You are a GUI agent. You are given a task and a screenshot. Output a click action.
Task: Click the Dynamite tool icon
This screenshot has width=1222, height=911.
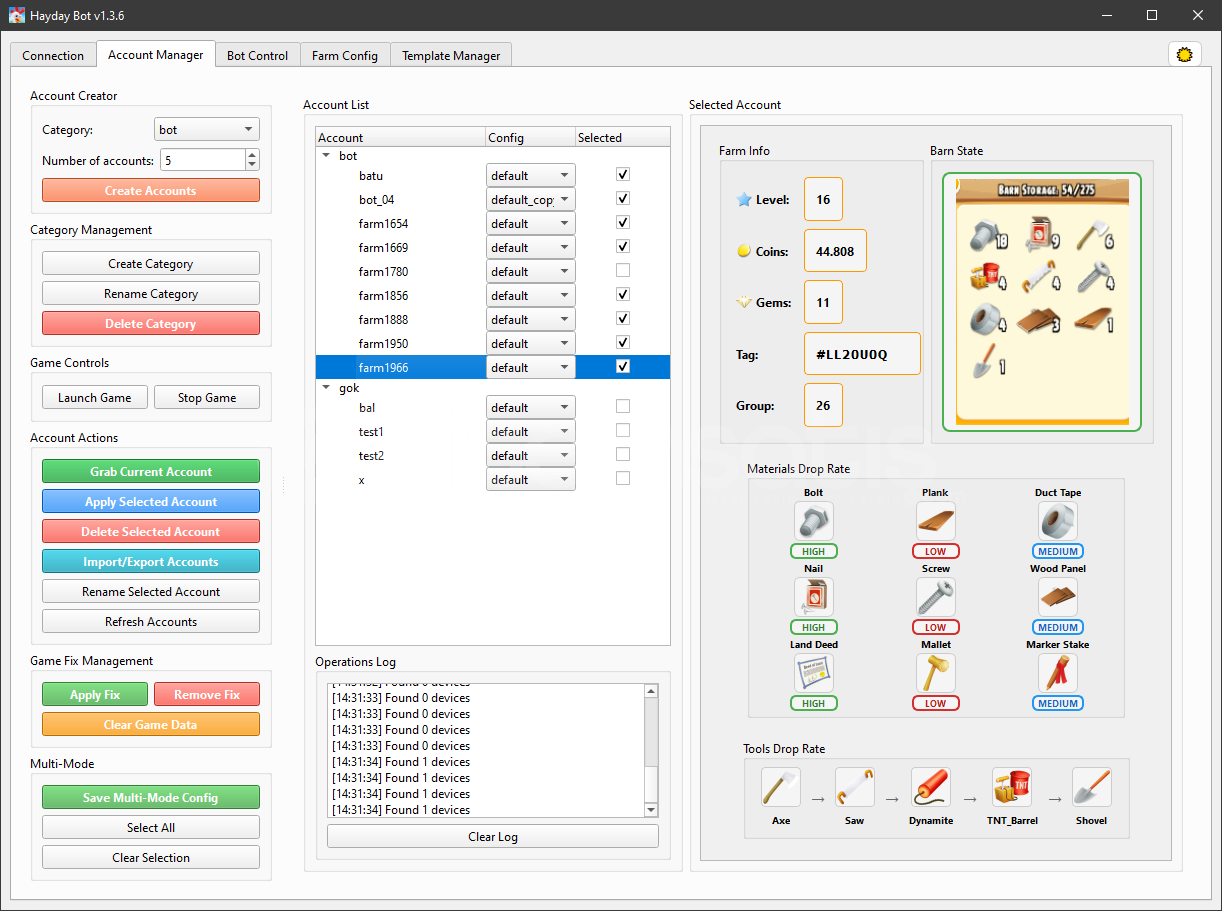[931, 788]
